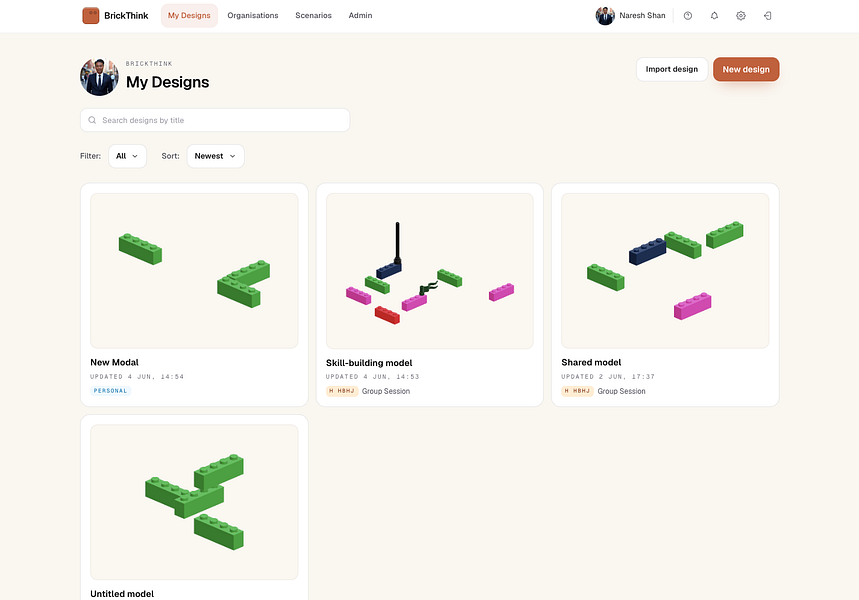
Task: Click Group Session label under Skill-building model
Action: 386,391
